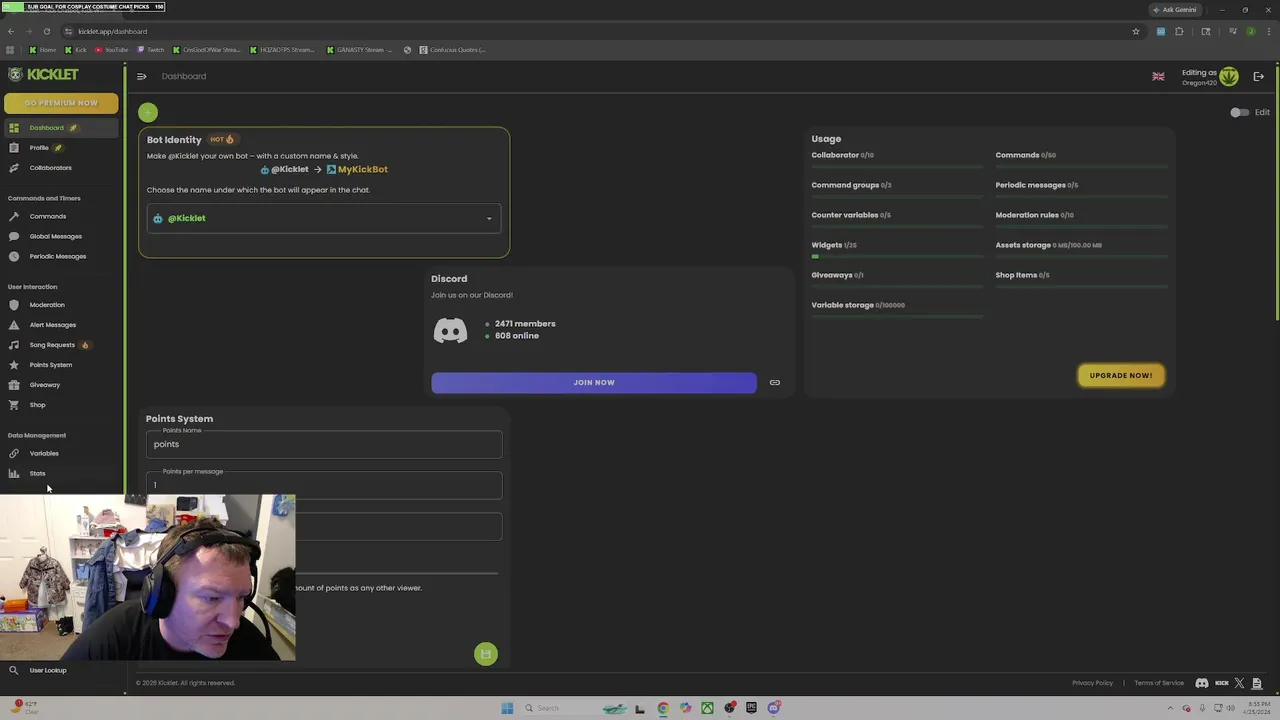Click the 'Commands 0/50' usage label

tap(1025, 155)
